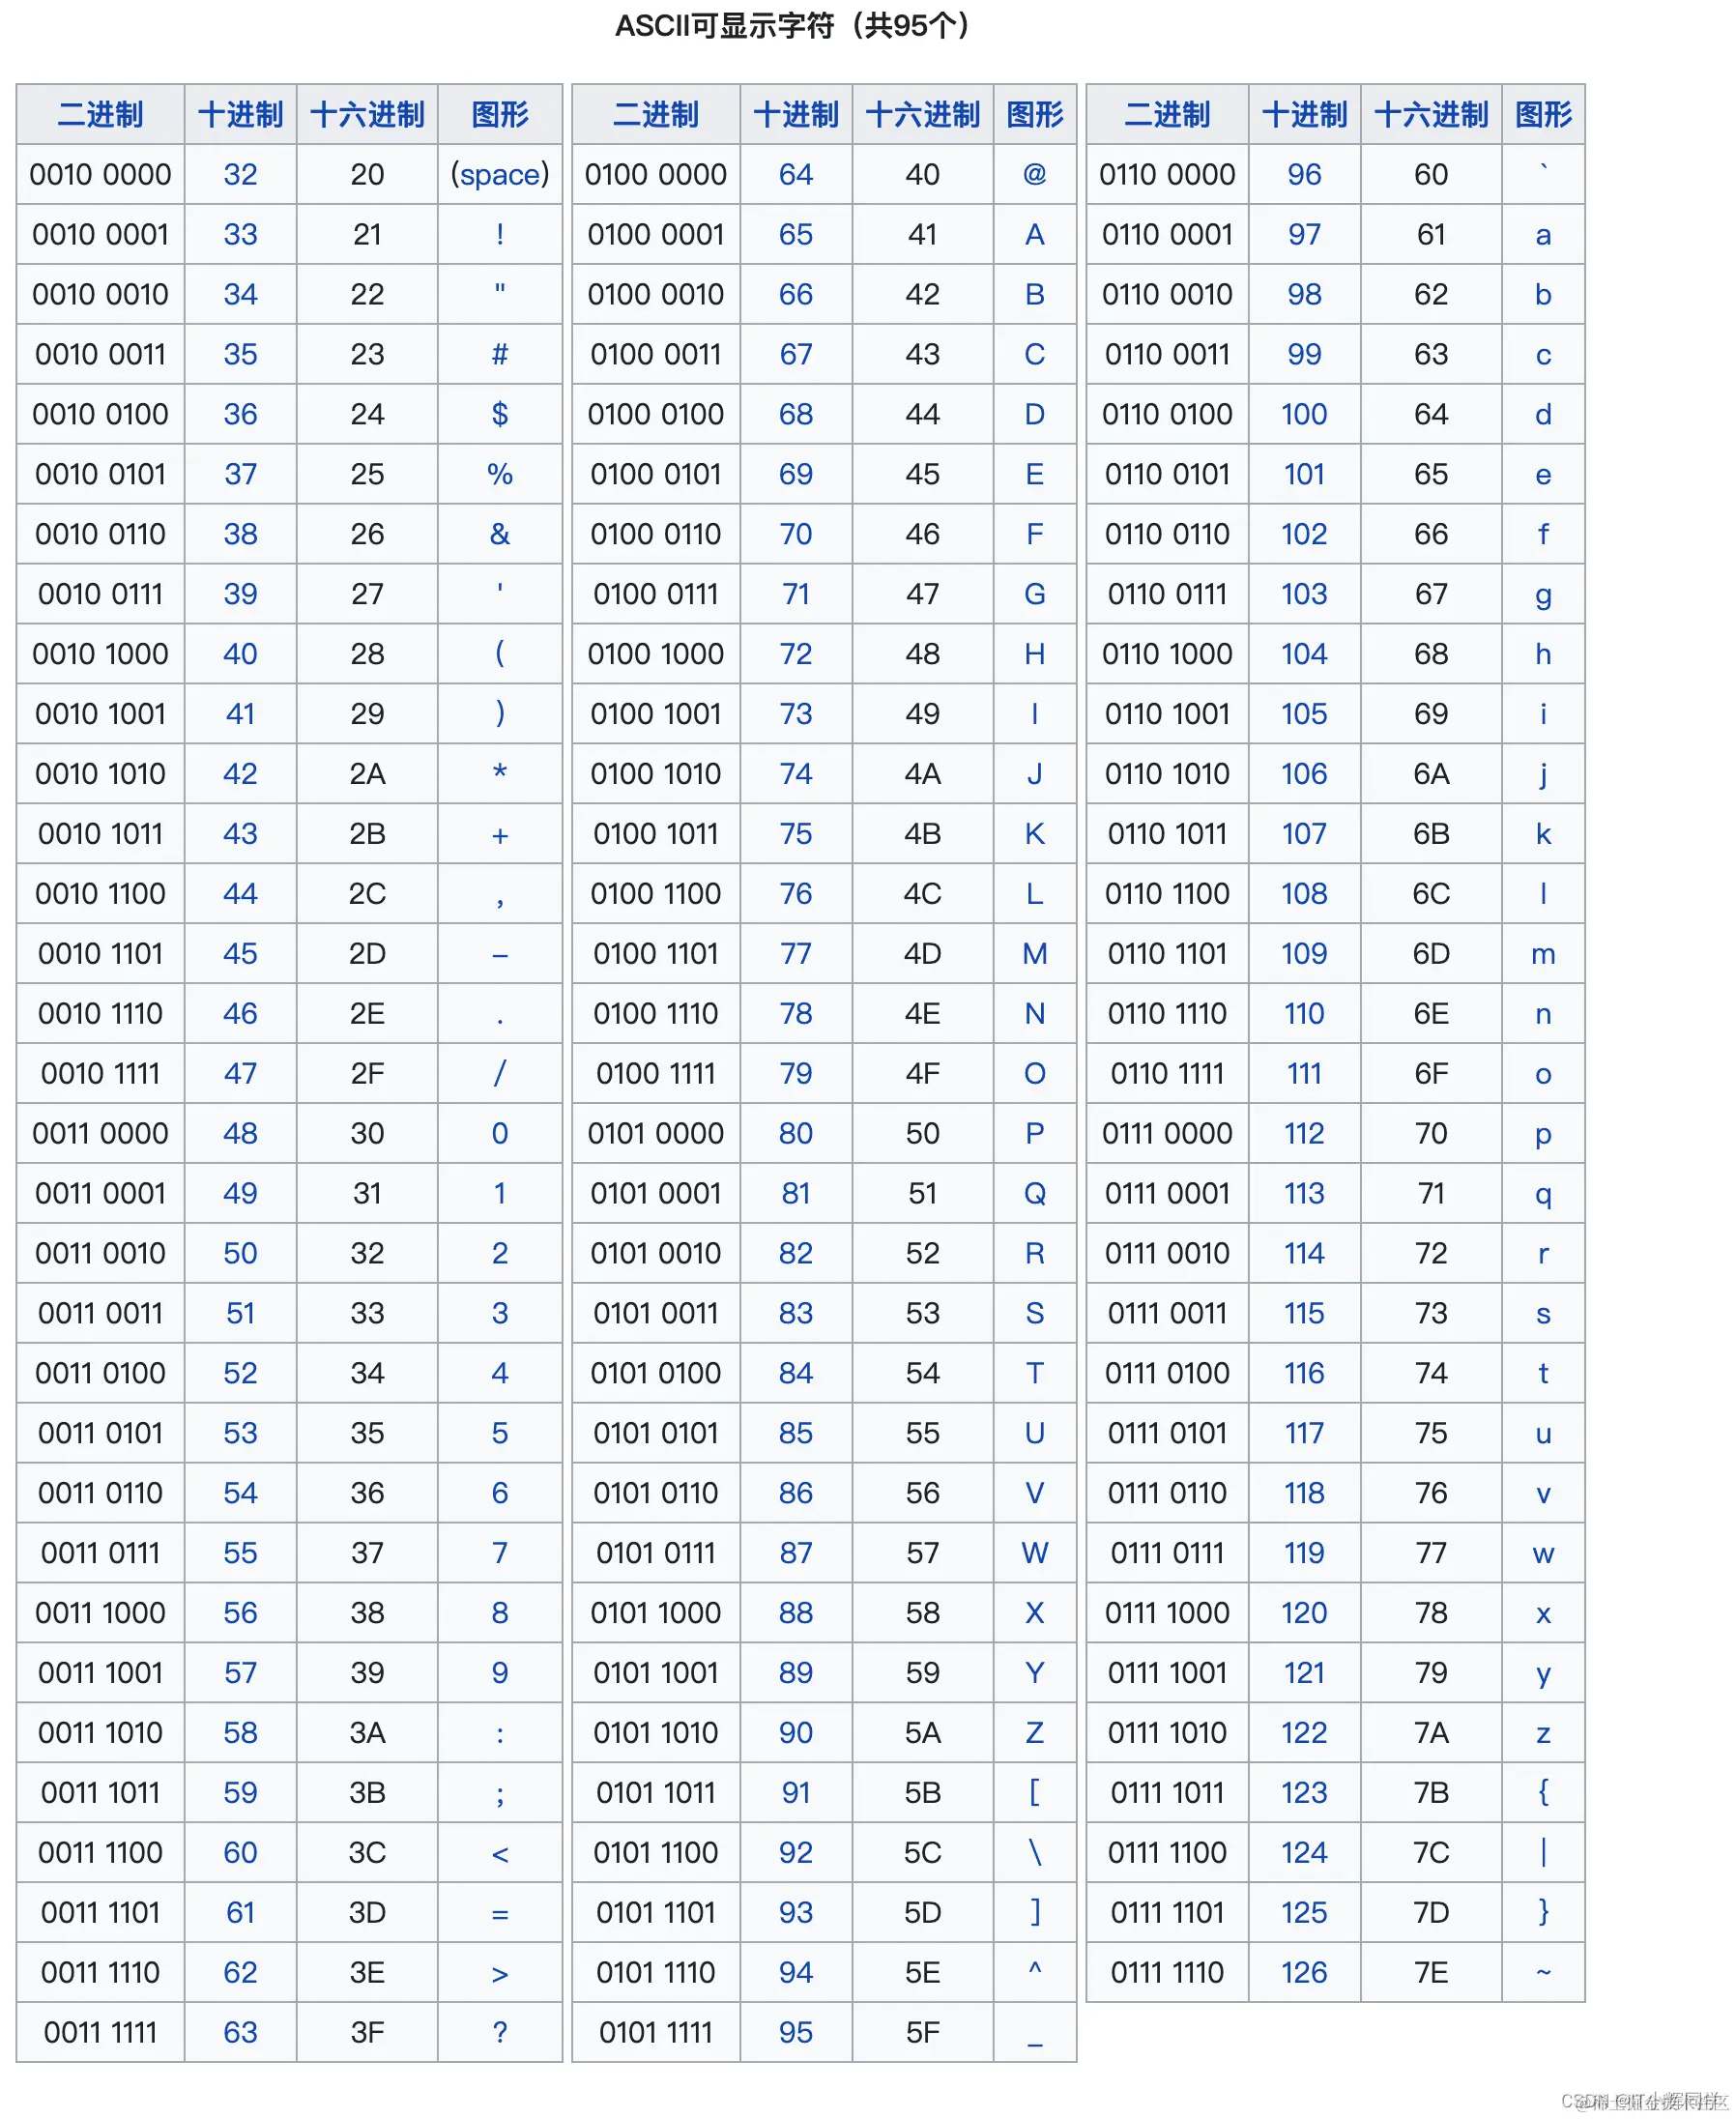Click decimal link 100

[x=1304, y=415]
